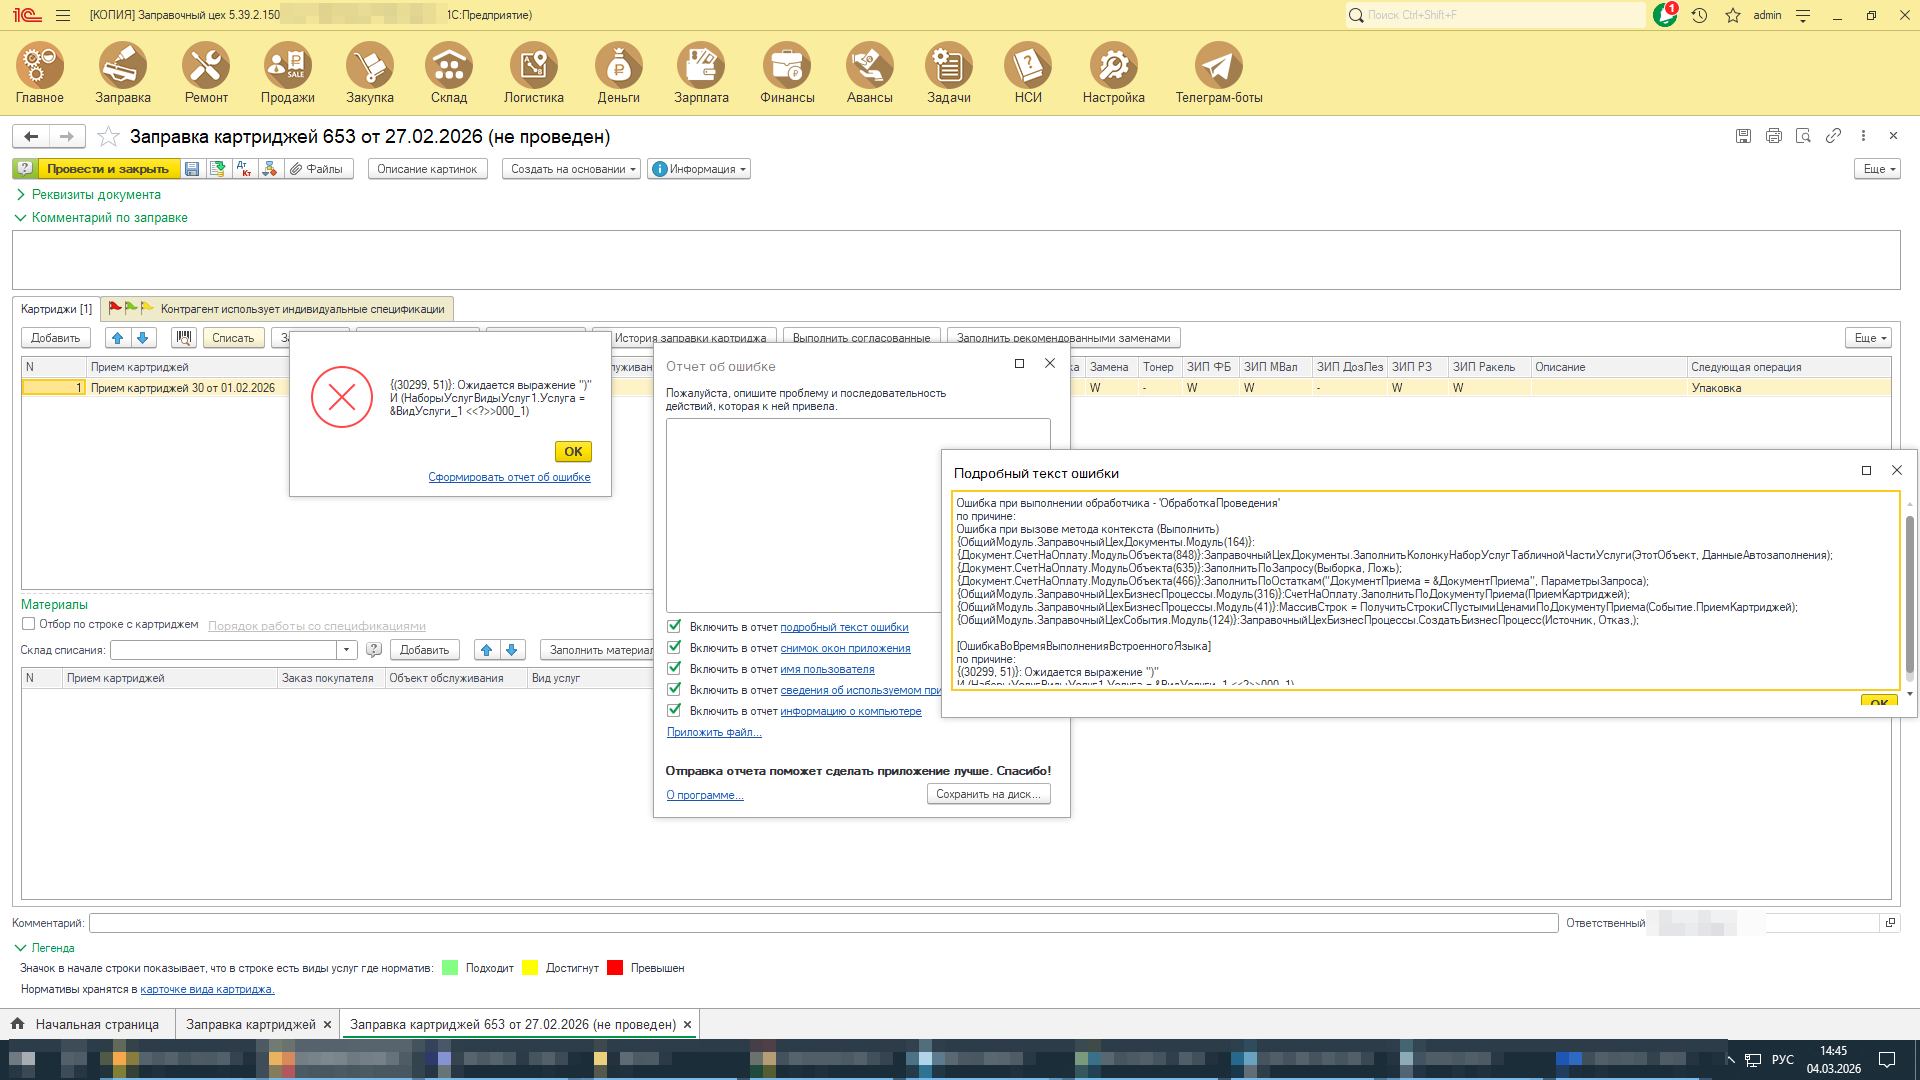
Task: Expand Реквизиты документа section
Action: [95, 195]
